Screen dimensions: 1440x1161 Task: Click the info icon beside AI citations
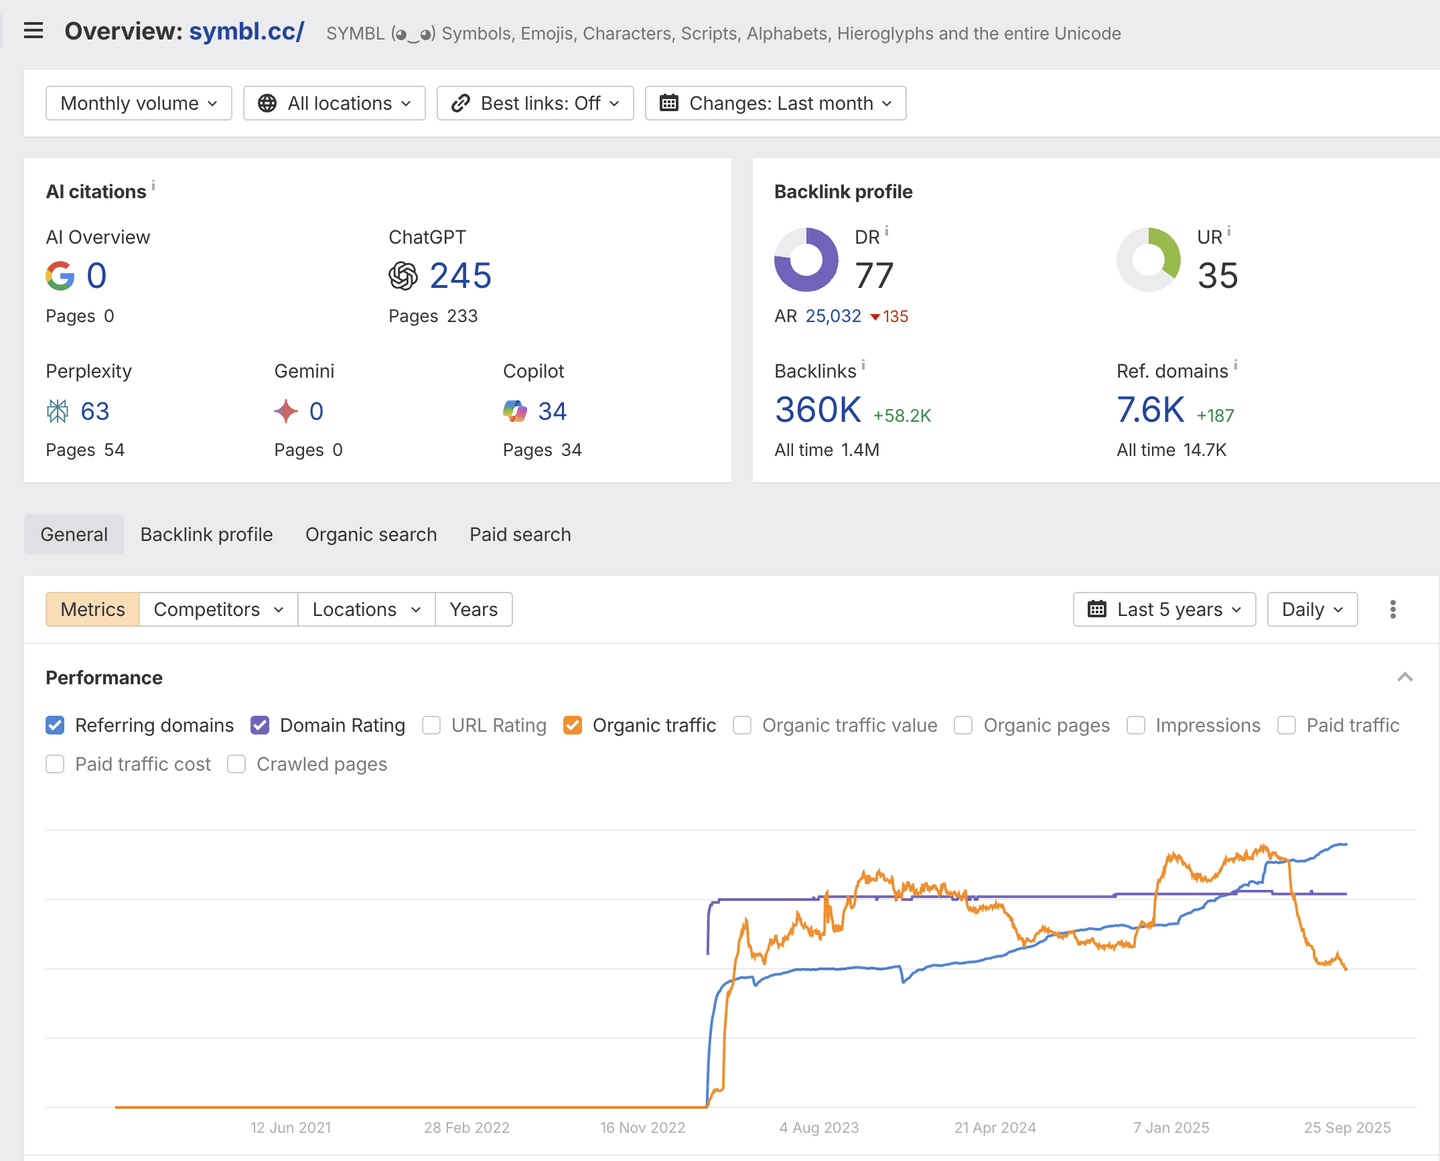(153, 186)
